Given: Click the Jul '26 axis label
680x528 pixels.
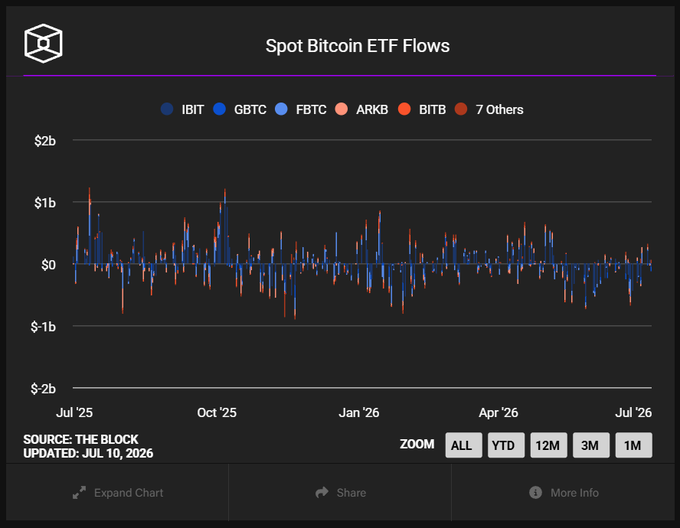Looking at the screenshot, I should (633, 412).
